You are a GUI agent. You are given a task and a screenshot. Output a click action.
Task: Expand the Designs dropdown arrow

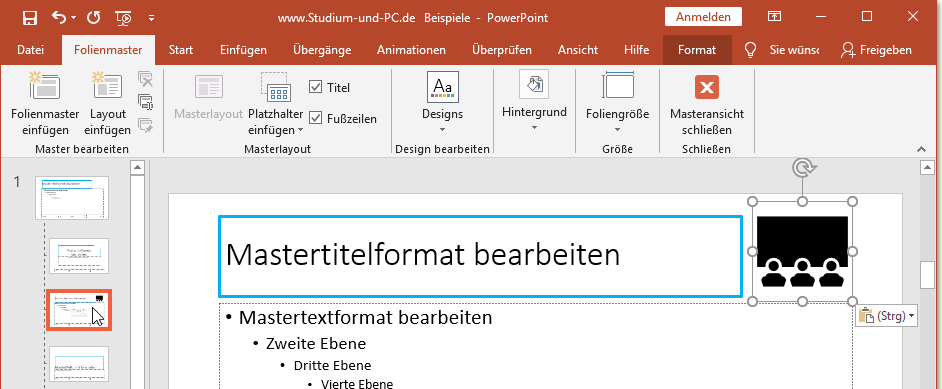(x=443, y=129)
